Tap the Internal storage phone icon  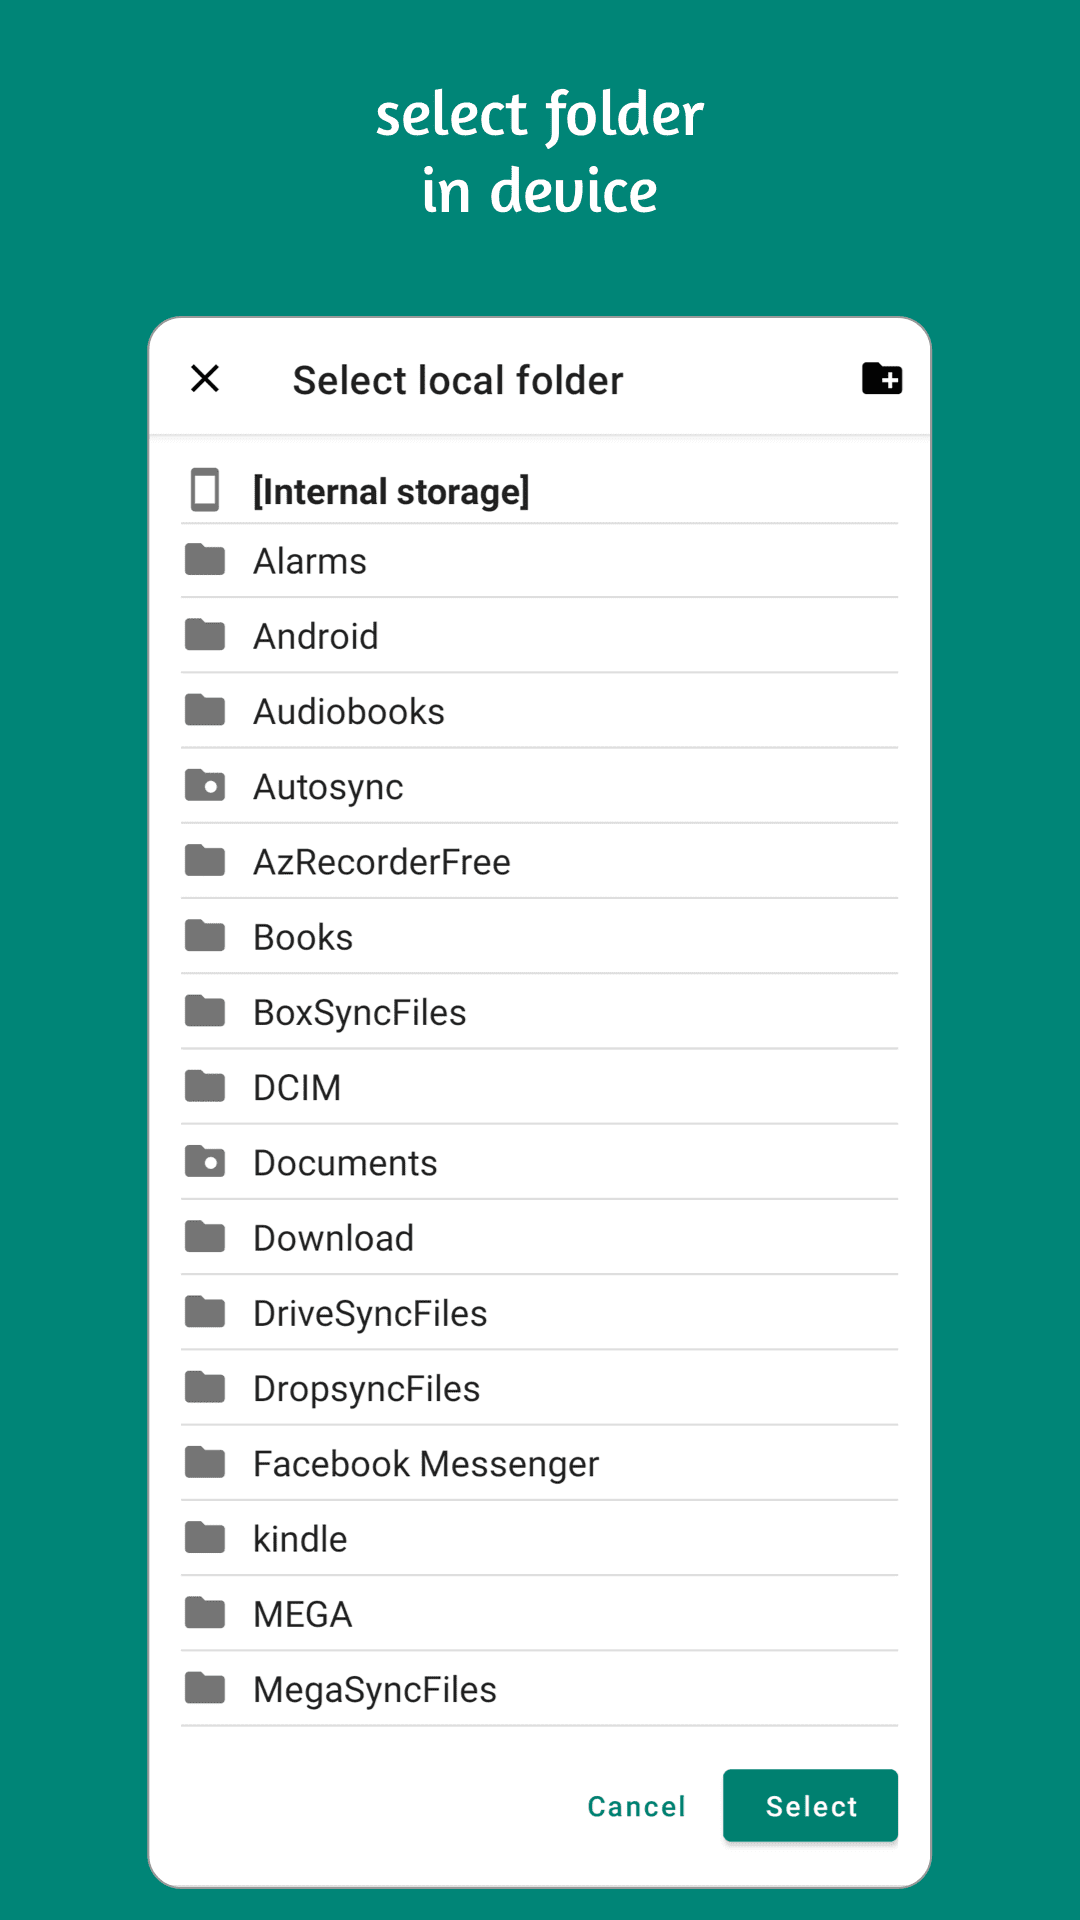pyautogui.click(x=205, y=490)
